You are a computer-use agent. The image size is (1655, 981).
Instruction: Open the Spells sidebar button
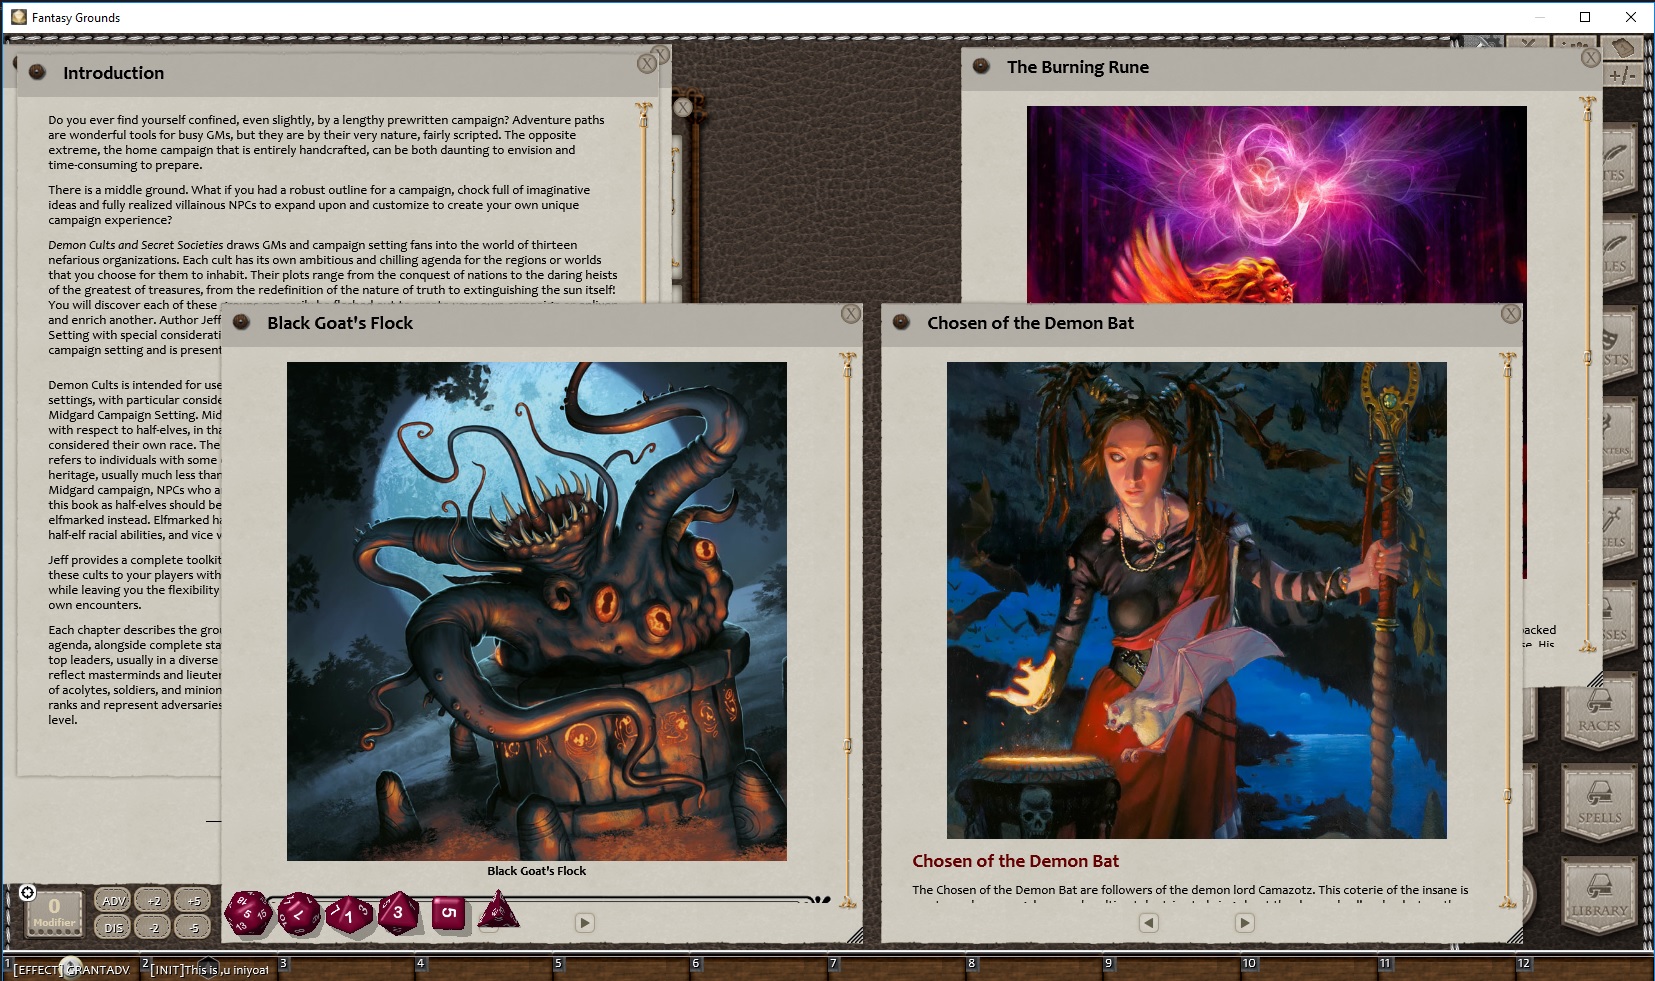[1599, 802]
